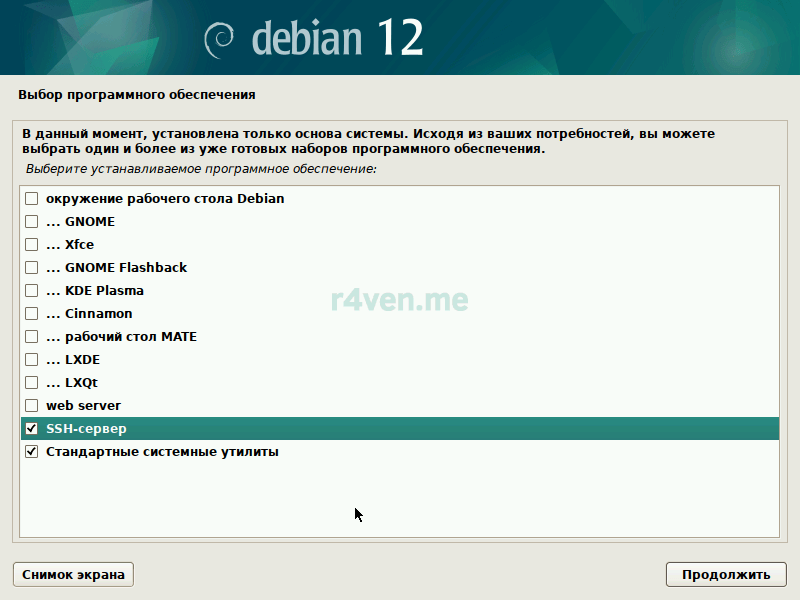This screenshot has width=800, height=600.
Task: Tick the Xfce checkbox
Action: pyautogui.click(x=32, y=244)
